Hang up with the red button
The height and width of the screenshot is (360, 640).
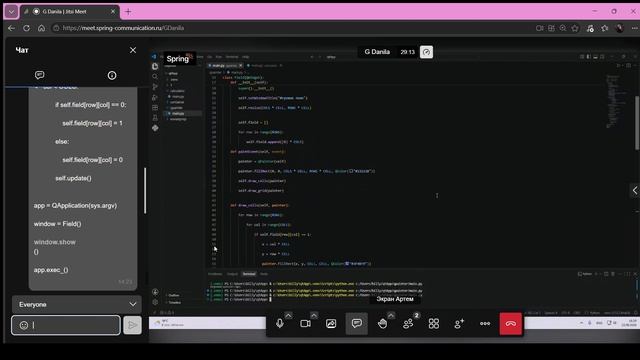511,324
